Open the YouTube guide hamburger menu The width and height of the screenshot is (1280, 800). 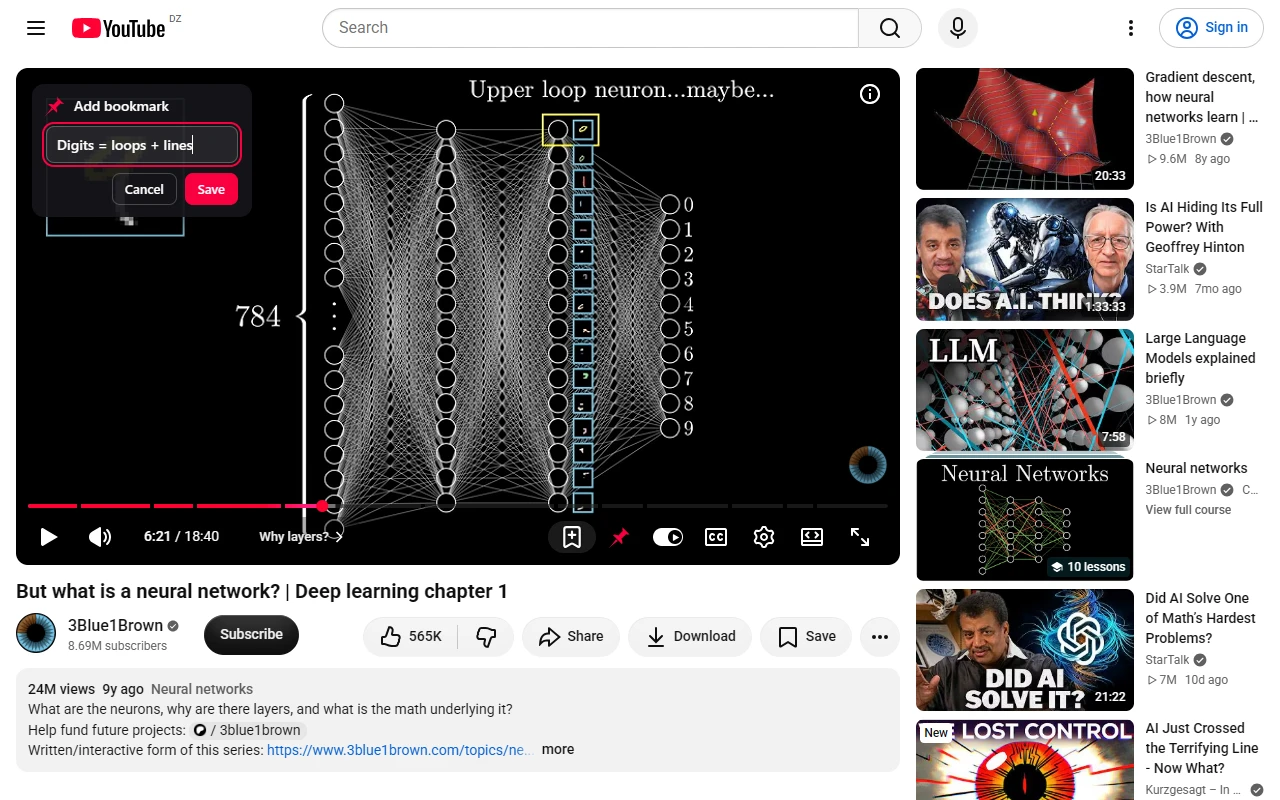pyautogui.click(x=36, y=28)
